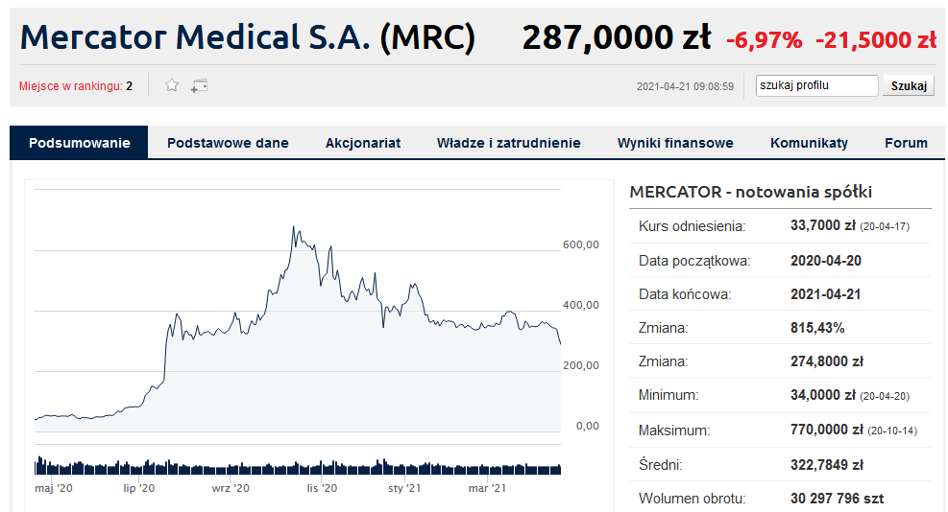Click the mar '21 axis label

[487, 488]
